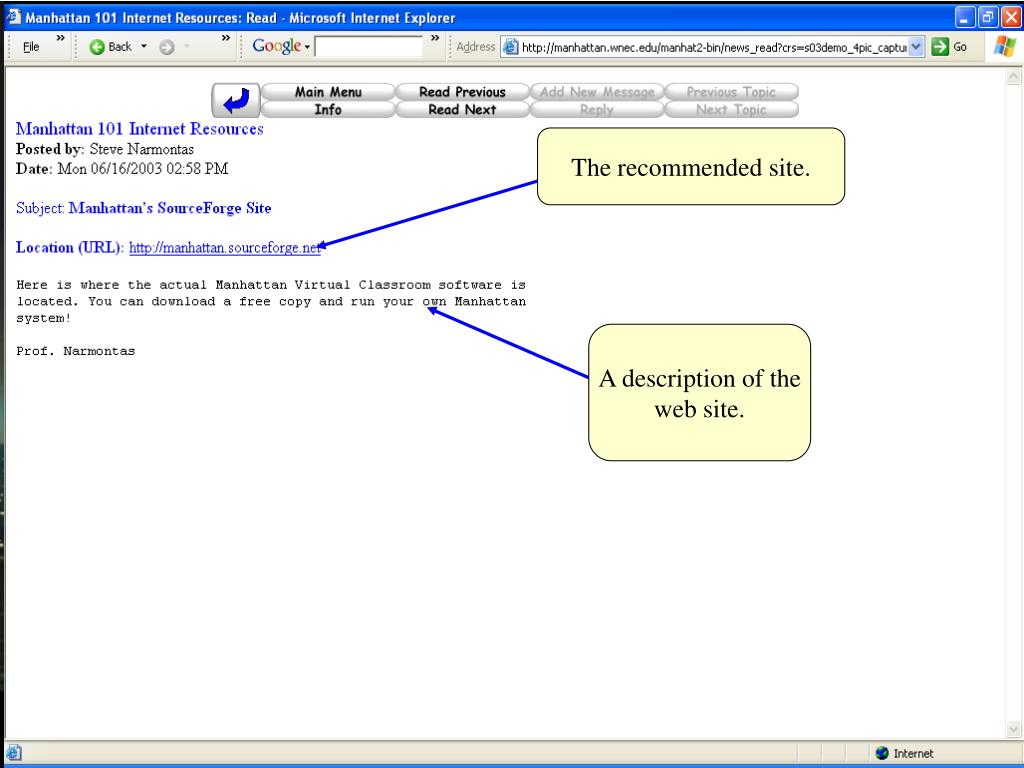
Task: Click the green Go arrow button
Action: click(x=940, y=47)
